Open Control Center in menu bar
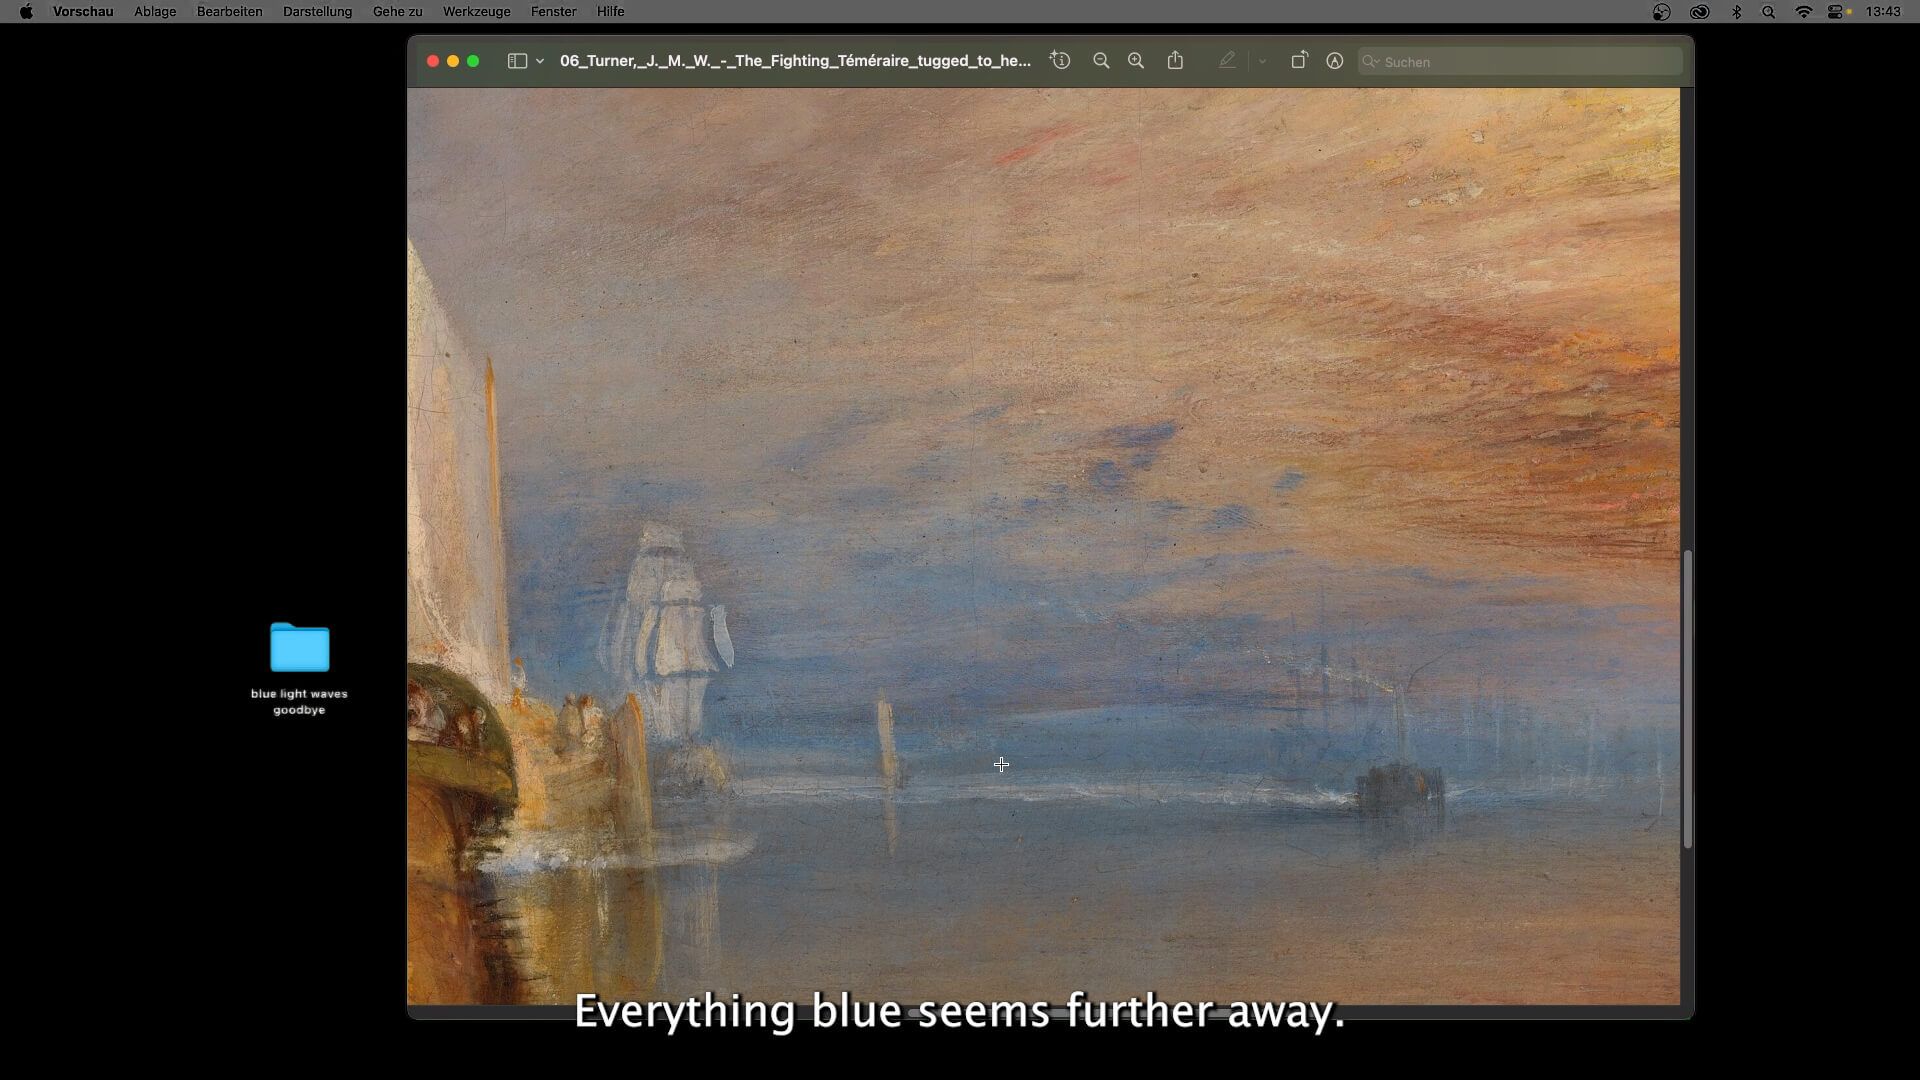 (1836, 12)
